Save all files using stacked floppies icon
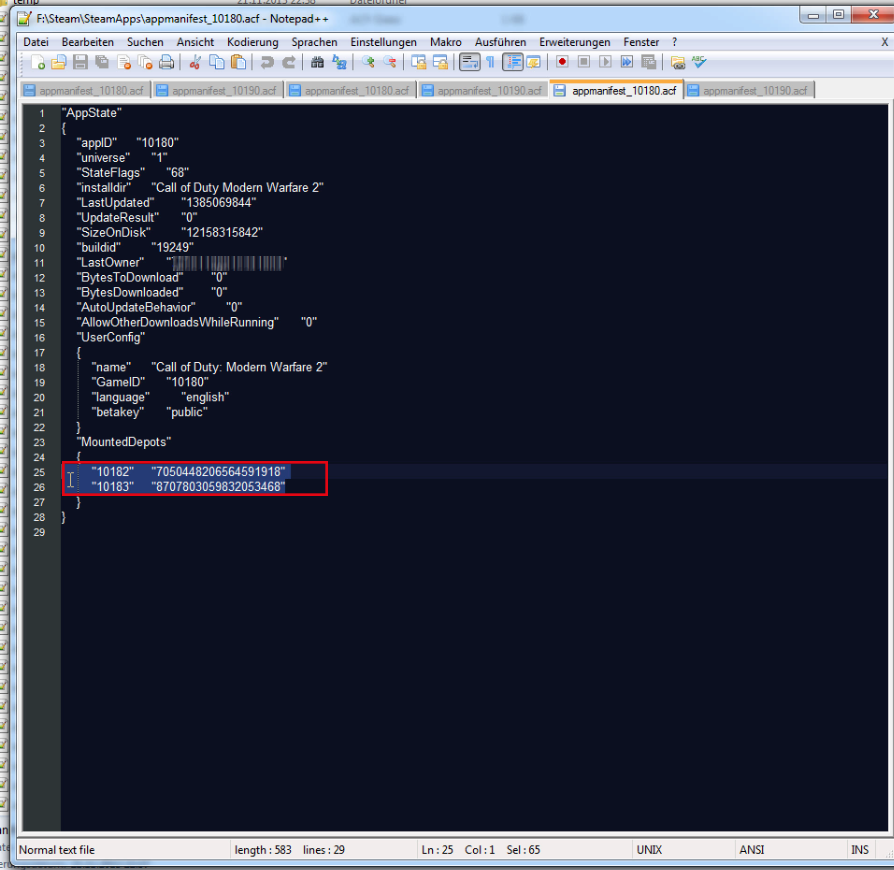Viewport: 894px width, 870px height. pos(102,62)
